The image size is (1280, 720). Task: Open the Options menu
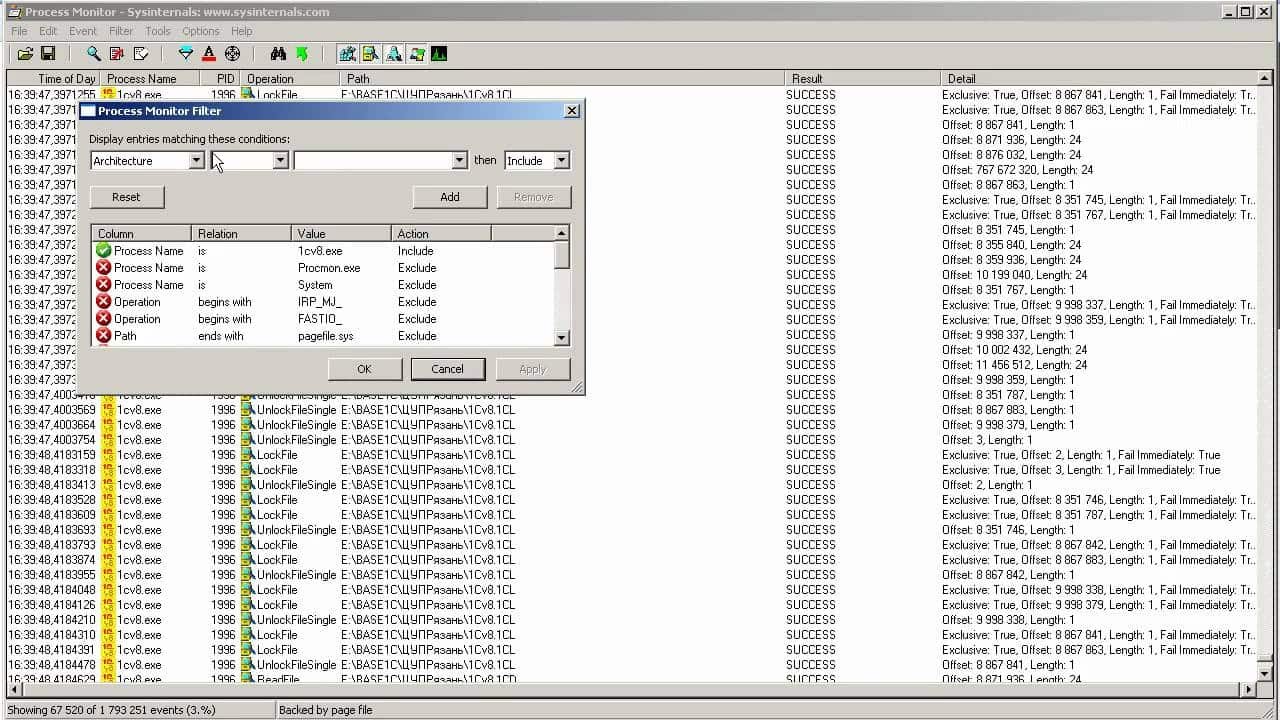(201, 31)
